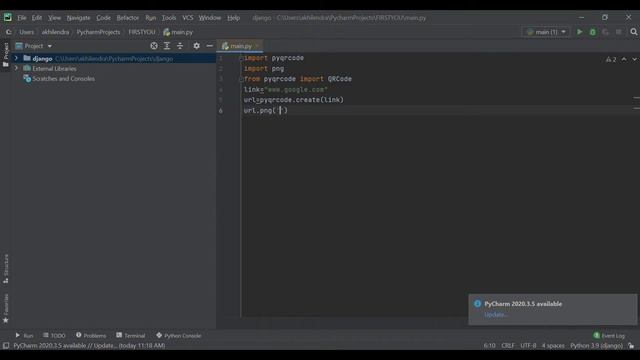Screen dimensions: 640x360
Task: Open the Edit menu
Action: pos(37,18)
